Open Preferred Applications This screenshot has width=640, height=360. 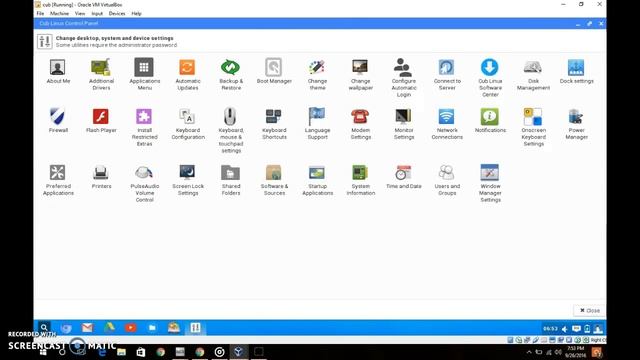coord(58,180)
